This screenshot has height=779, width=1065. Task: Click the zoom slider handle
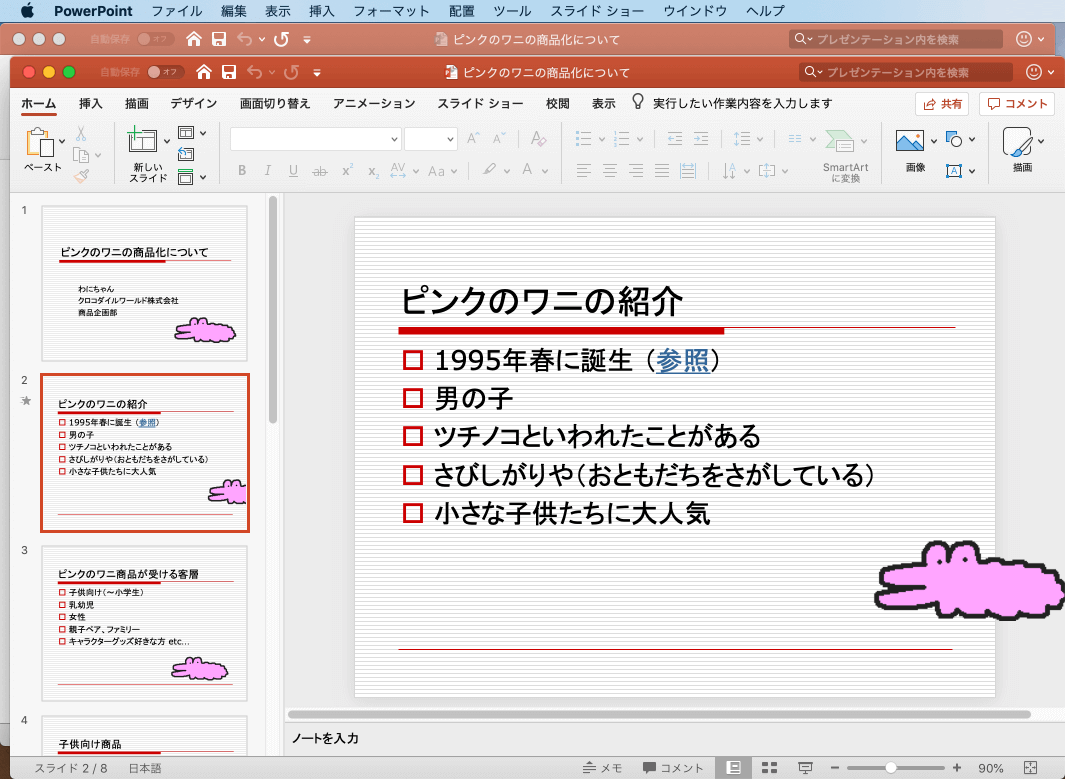coord(890,768)
